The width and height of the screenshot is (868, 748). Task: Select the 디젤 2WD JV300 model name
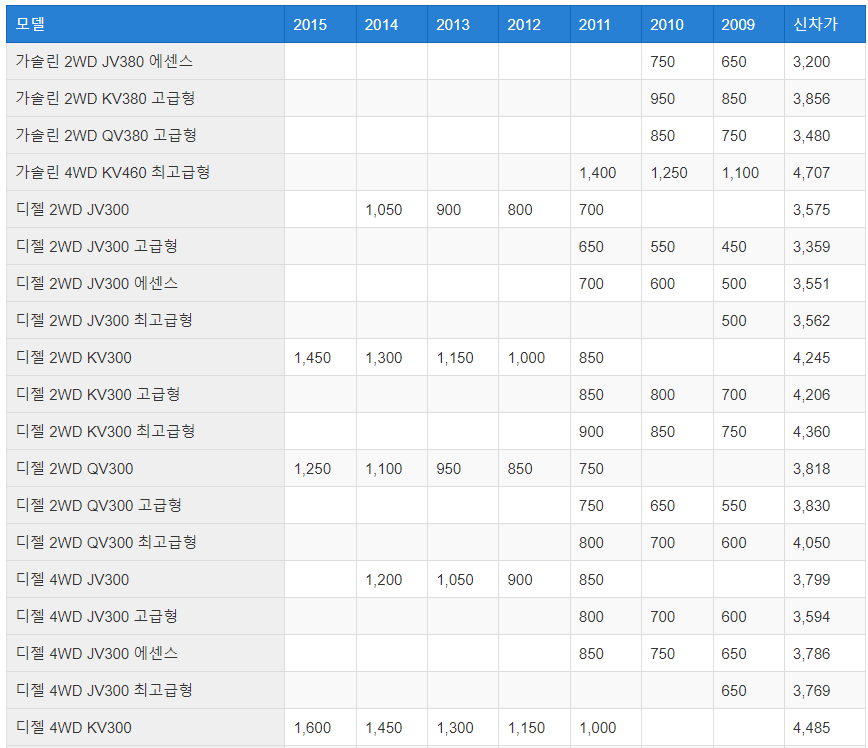click(73, 210)
